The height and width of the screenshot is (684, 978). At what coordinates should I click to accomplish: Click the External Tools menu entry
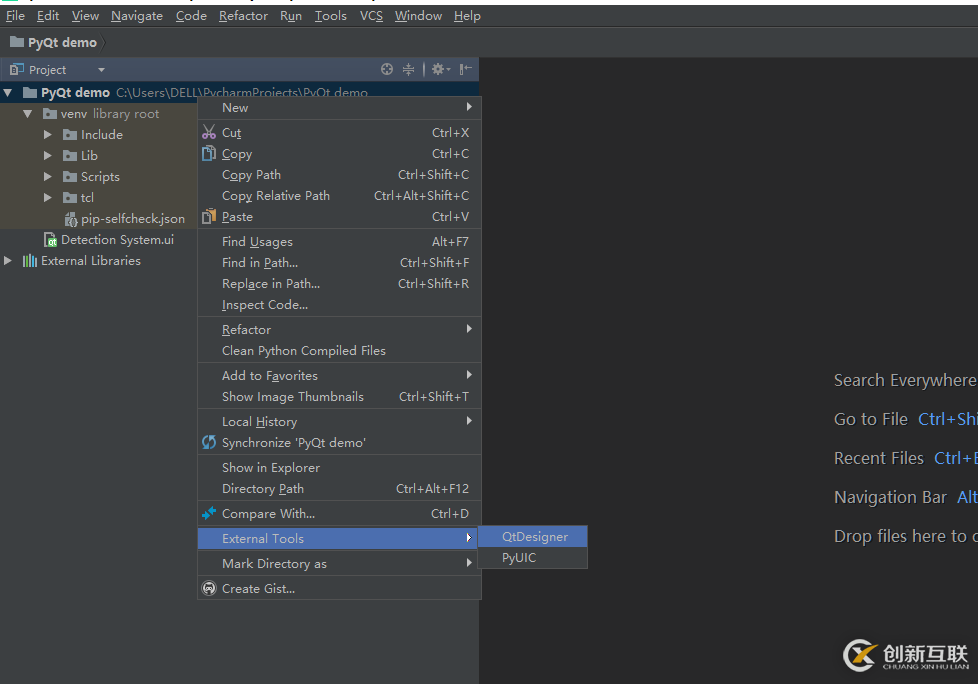click(x=339, y=539)
